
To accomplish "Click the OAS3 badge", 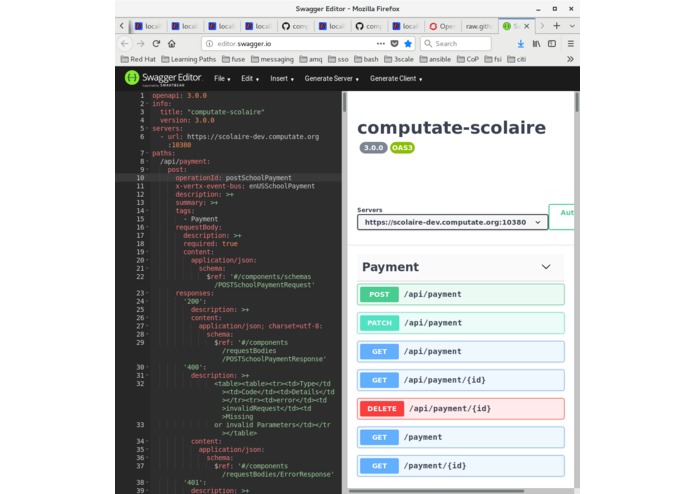I will point(402,148).
